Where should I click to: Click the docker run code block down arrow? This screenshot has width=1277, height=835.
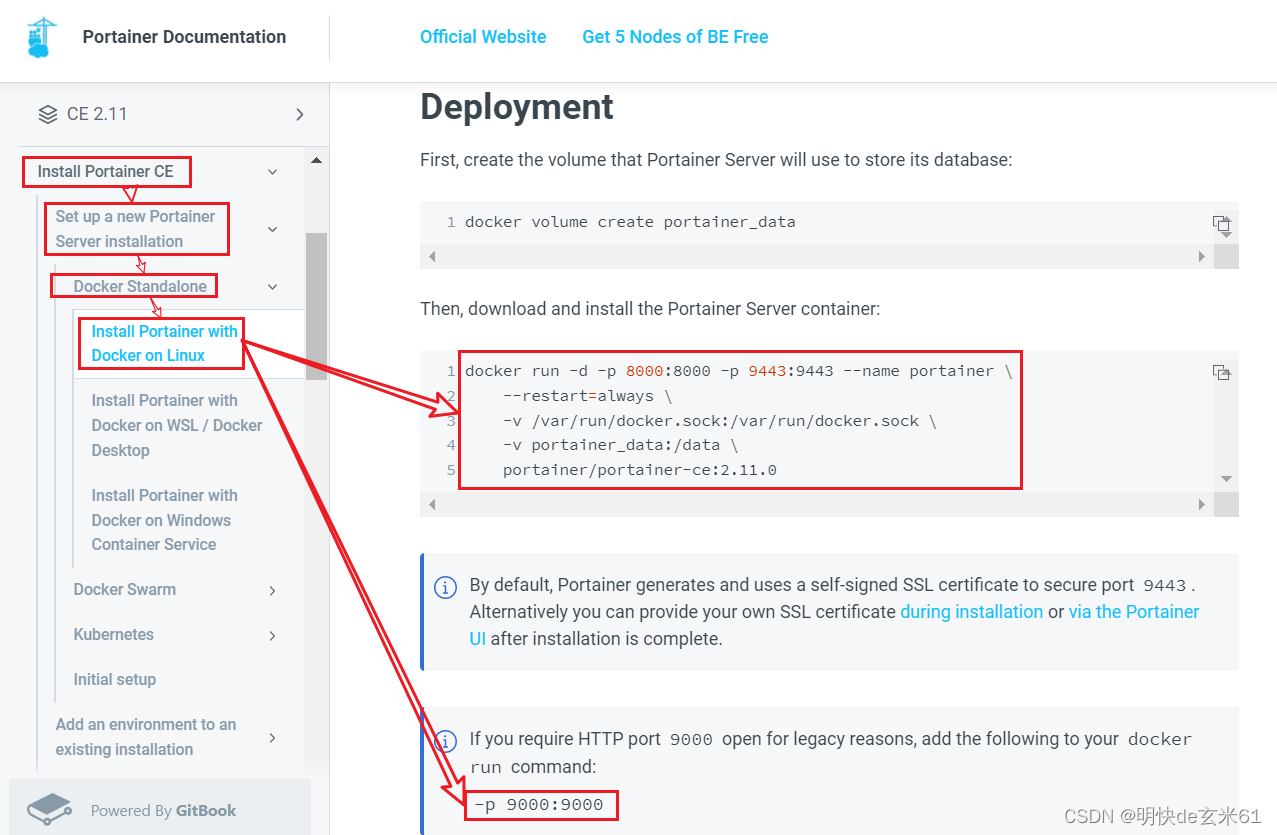click(x=1226, y=479)
